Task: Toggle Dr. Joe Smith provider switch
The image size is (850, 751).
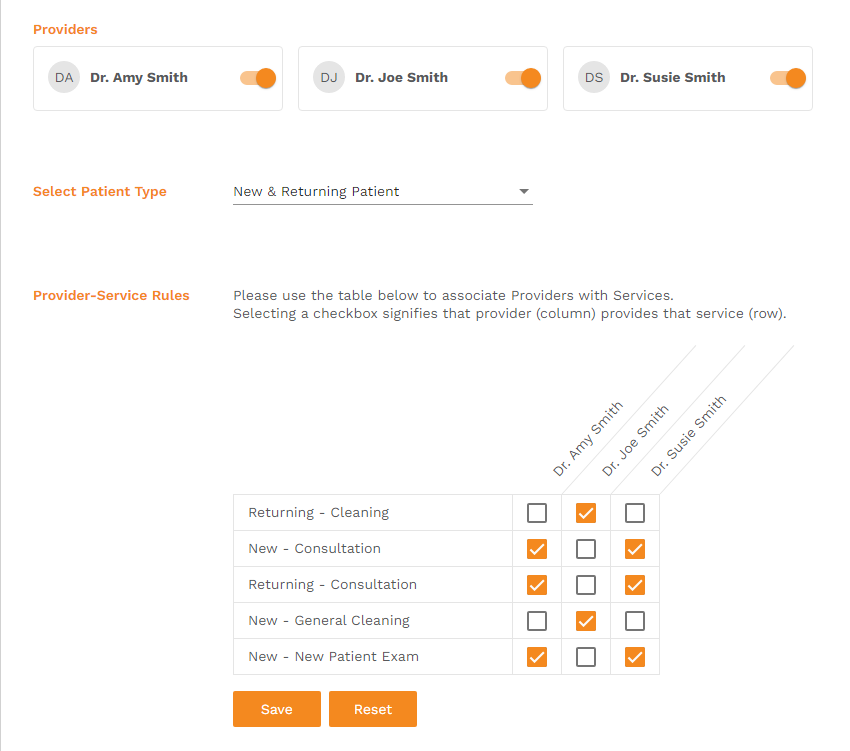Action: click(523, 78)
